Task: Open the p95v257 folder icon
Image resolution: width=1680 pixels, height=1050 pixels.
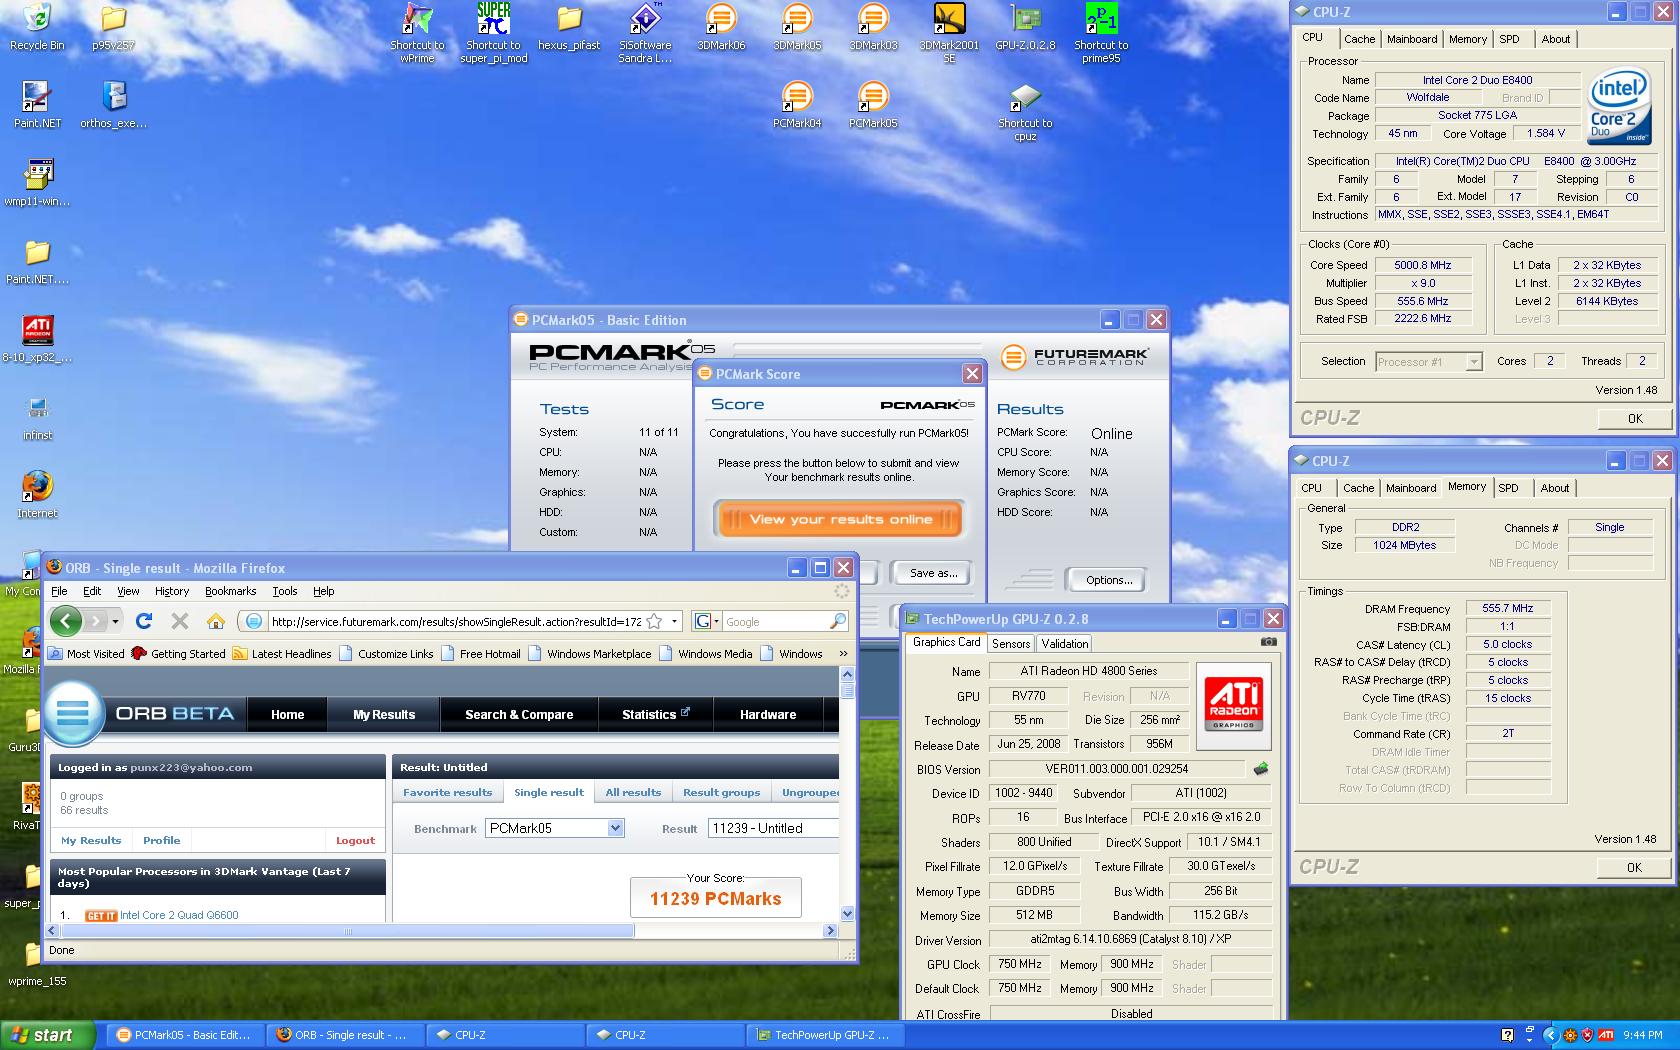Action: click(x=113, y=27)
